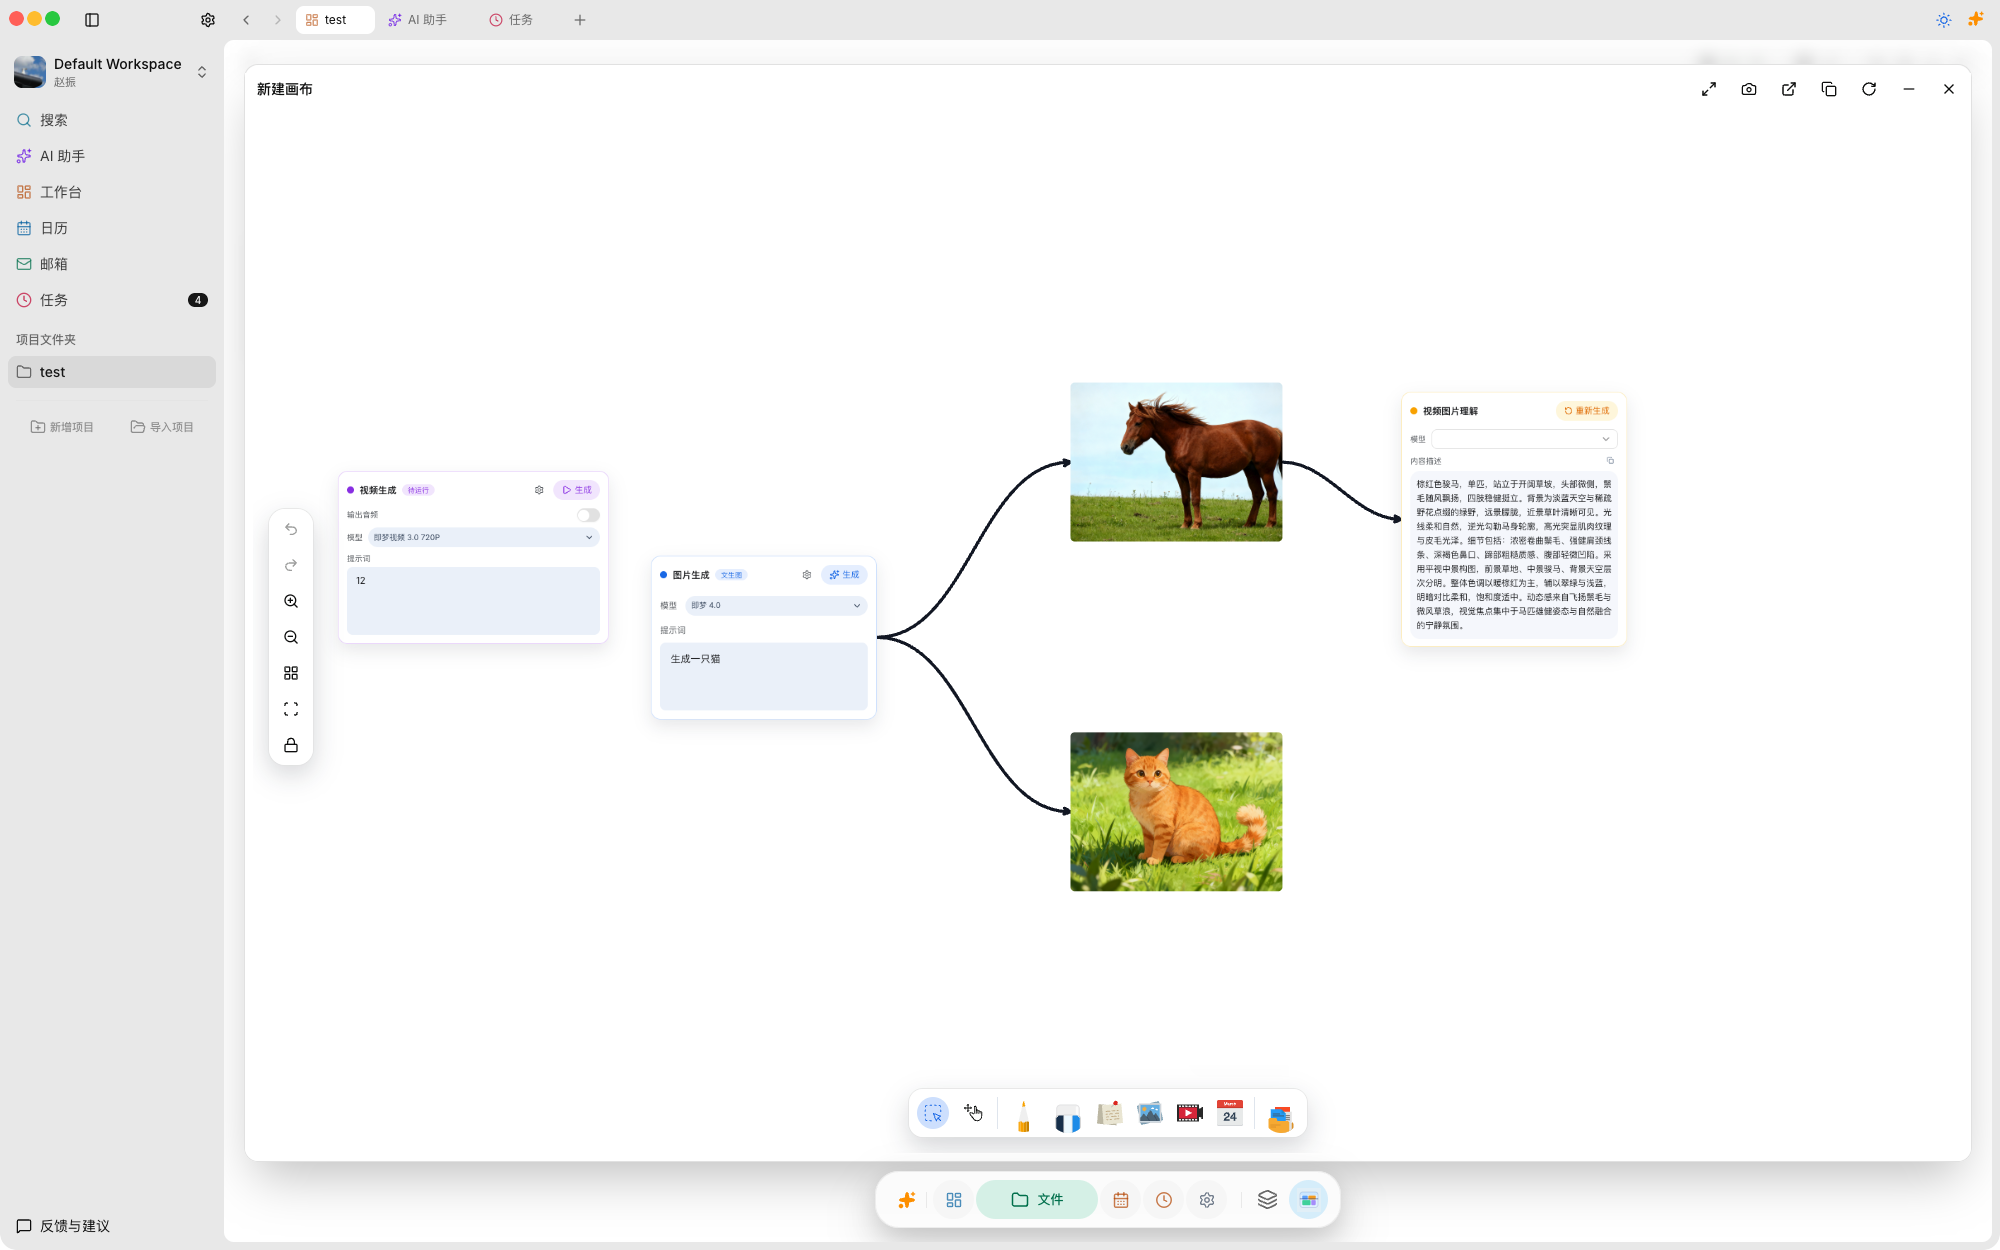Enable the 输出音频 switch in 视频生成 node
Image resolution: width=2000 pixels, height=1250 pixels.
588,515
